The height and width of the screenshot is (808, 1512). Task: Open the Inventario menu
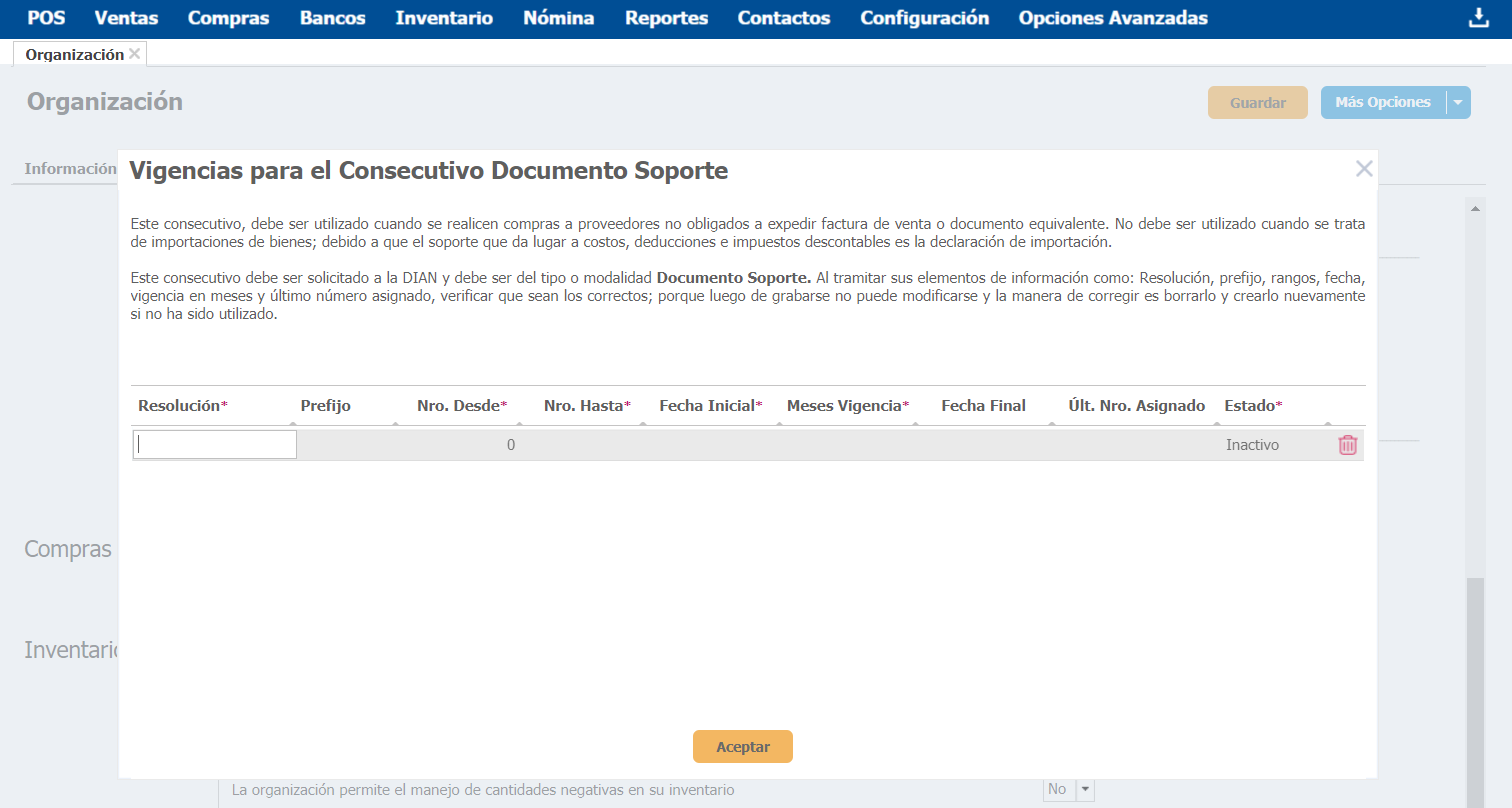coord(444,18)
